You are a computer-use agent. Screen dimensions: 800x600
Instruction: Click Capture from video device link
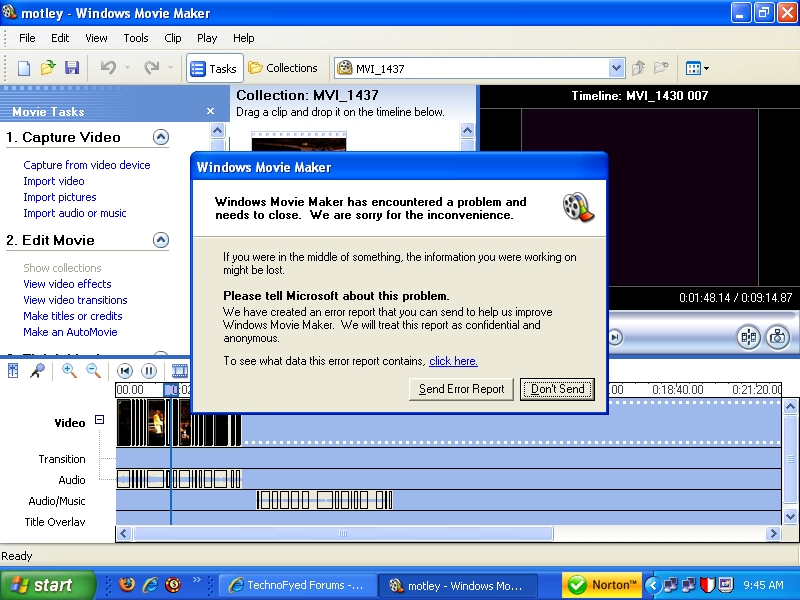click(x=87, y=165)
